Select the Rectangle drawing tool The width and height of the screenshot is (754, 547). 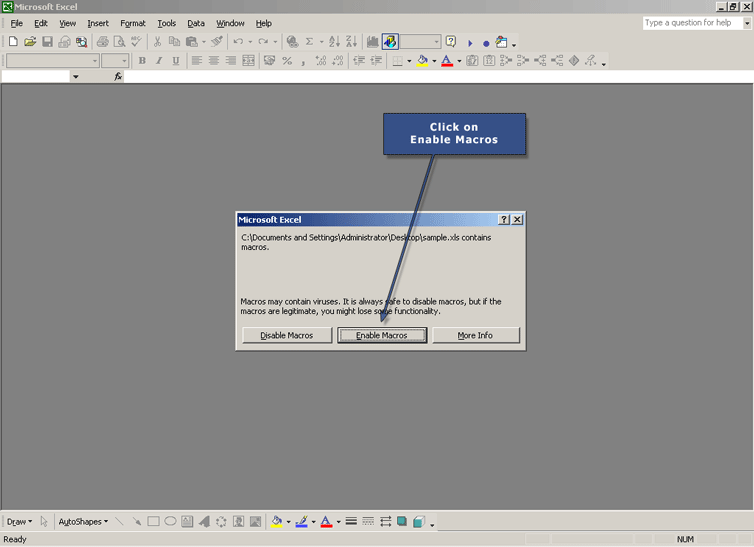[x=153, y=522]
